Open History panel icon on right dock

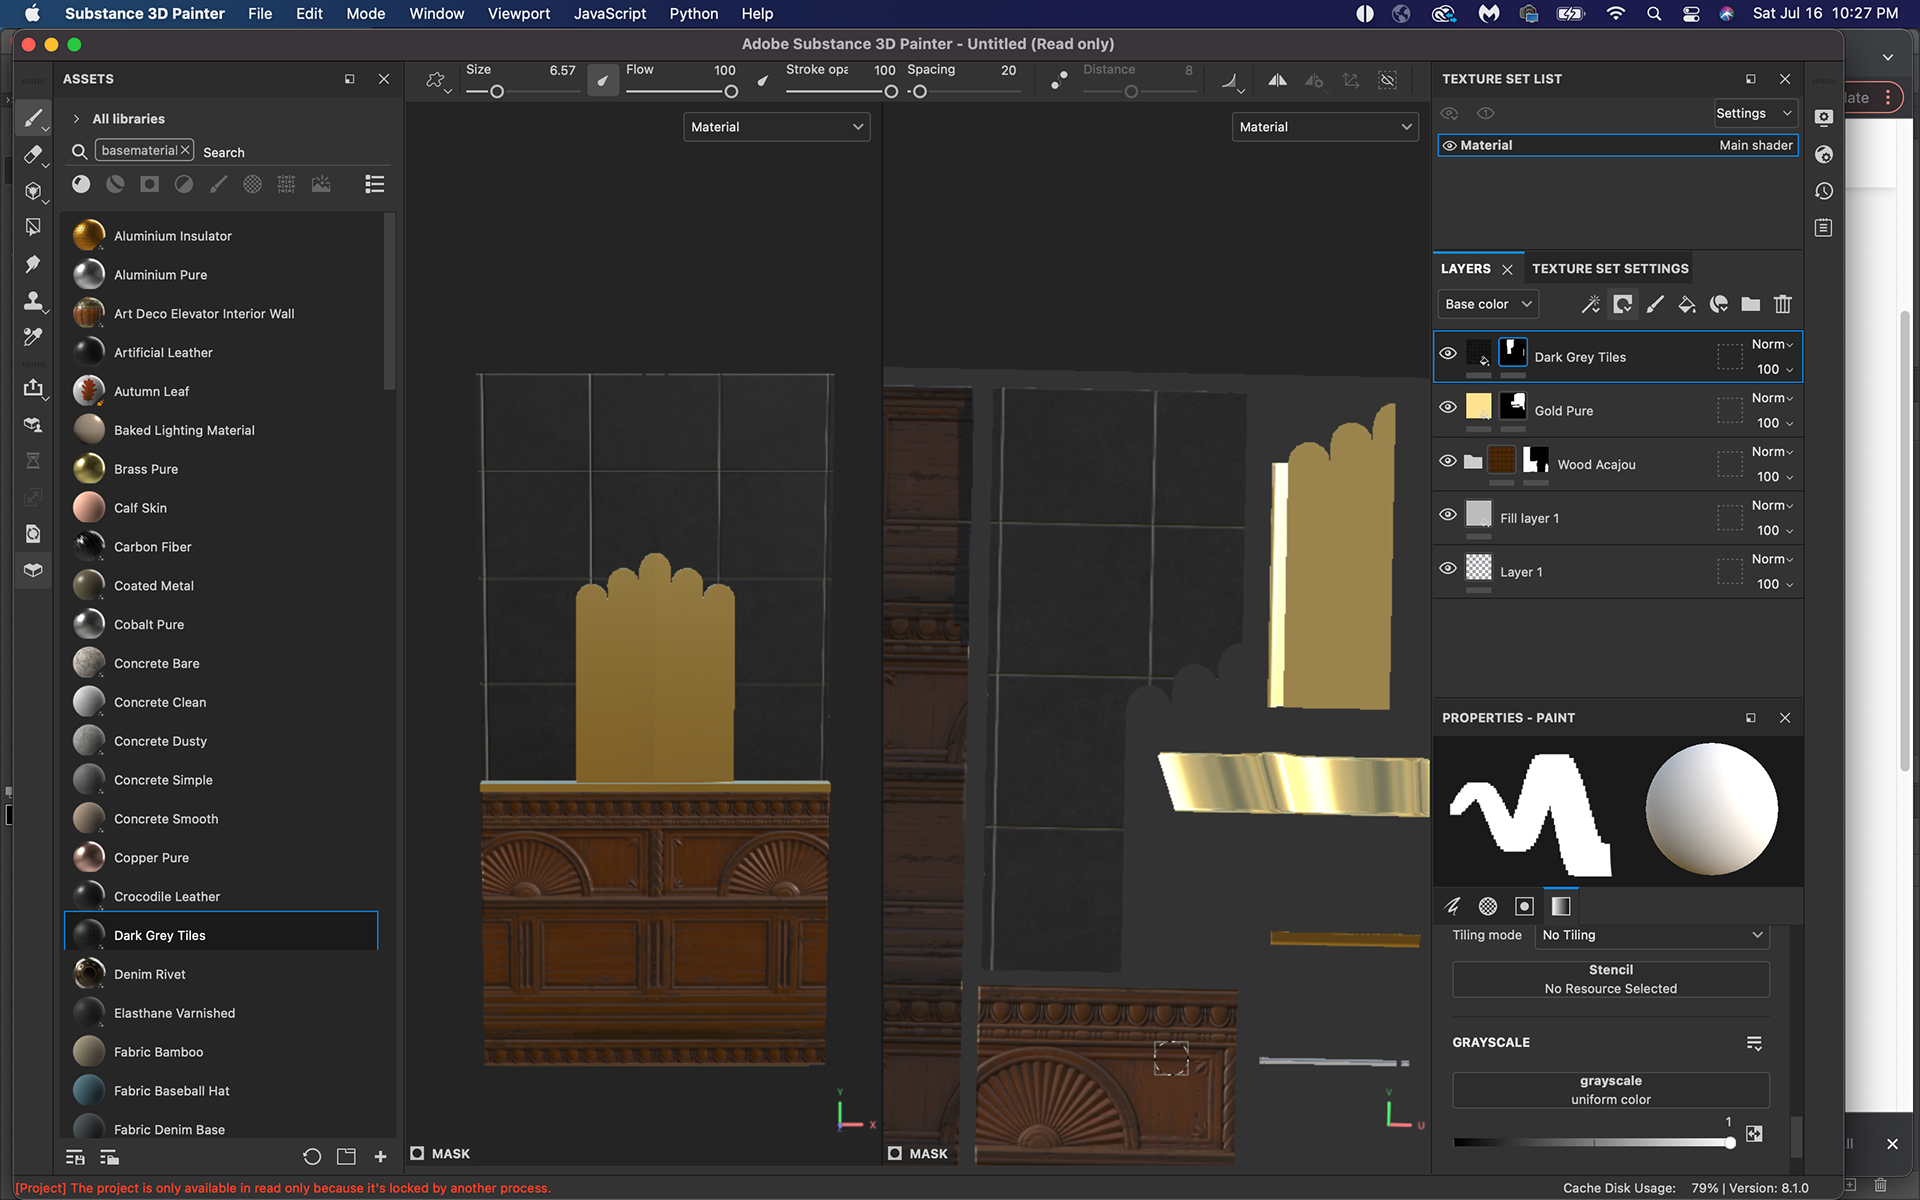point(1824,191)
